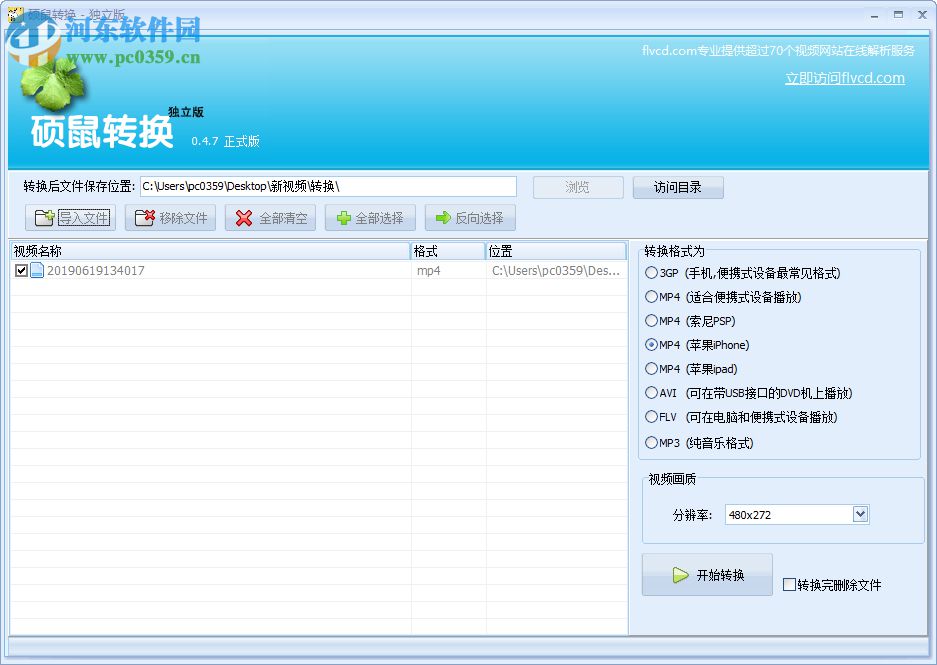This screenshot has width=937, height=665.
Task: Enable 转换完删除文件 delete-after-convert option
Action: click(x=788, y=585)
